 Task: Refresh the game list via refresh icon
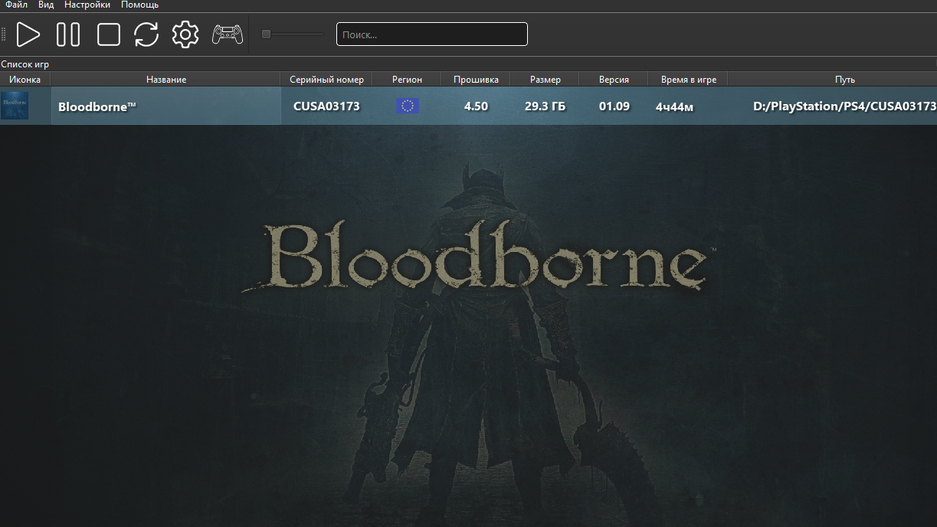click(x=146, y=34)
